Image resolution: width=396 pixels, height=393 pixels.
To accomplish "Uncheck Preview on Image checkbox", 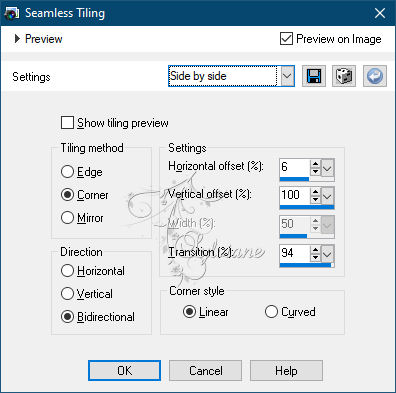I will pyautogui.click(x=286, y=39).
